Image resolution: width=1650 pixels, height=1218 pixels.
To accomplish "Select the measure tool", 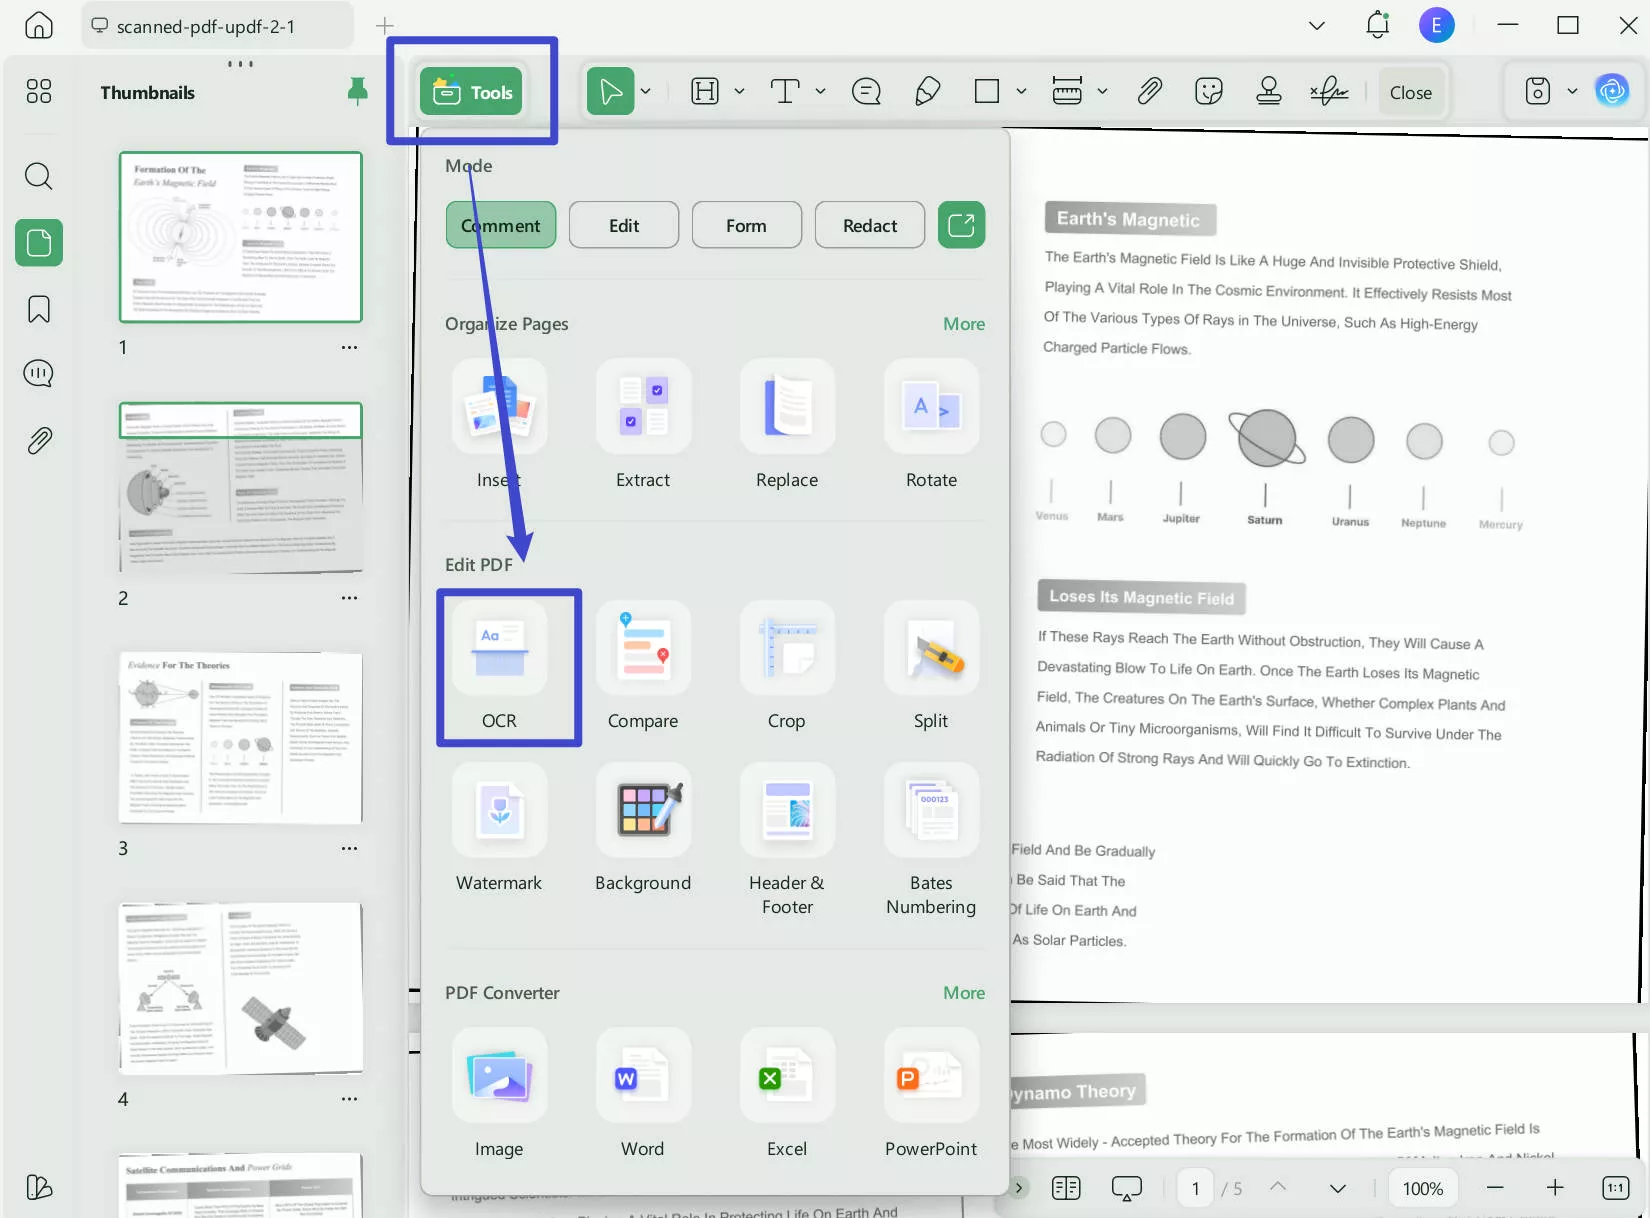I will point(1067,92).
